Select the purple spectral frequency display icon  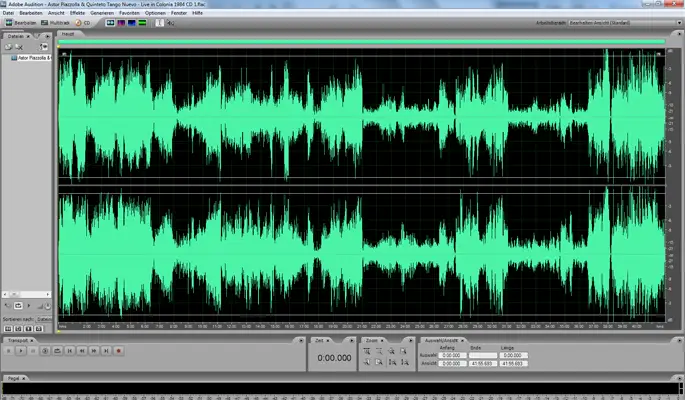(121, 23)
